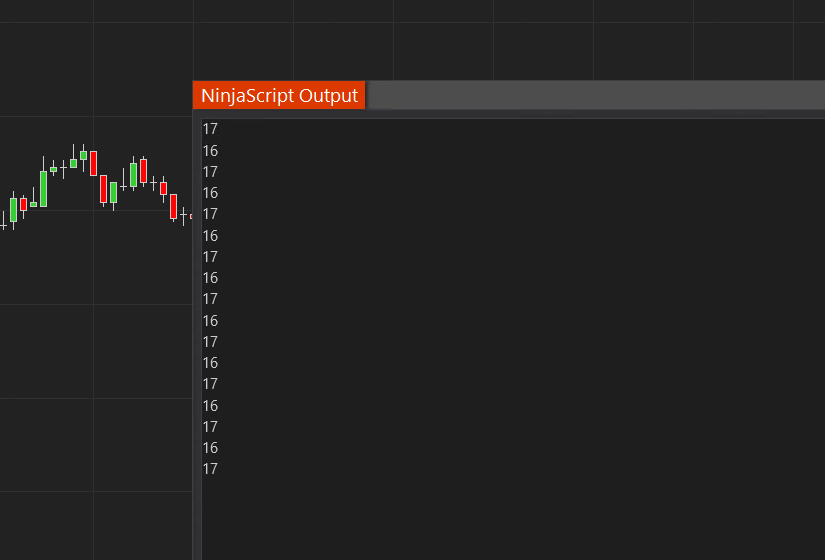Click empty output area below last line
825x560 pixels.
(x=500, y=515)
